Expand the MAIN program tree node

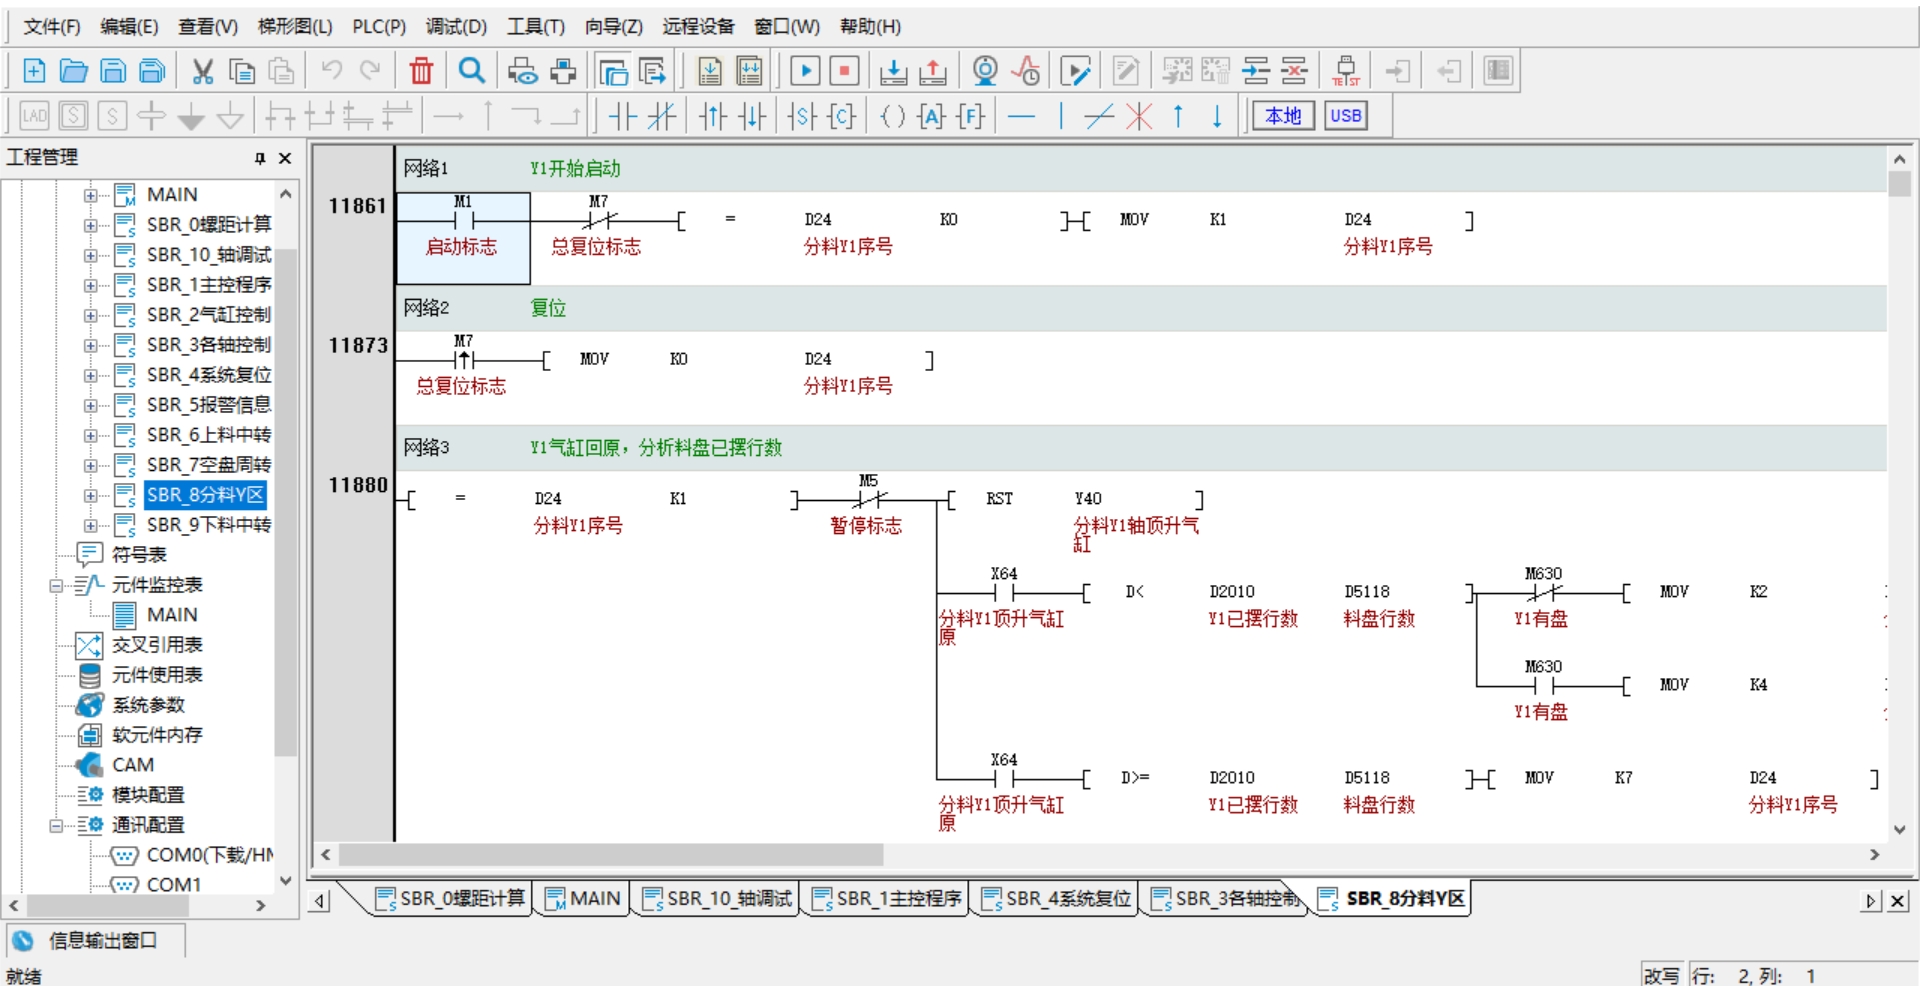(x=91, y=195)
